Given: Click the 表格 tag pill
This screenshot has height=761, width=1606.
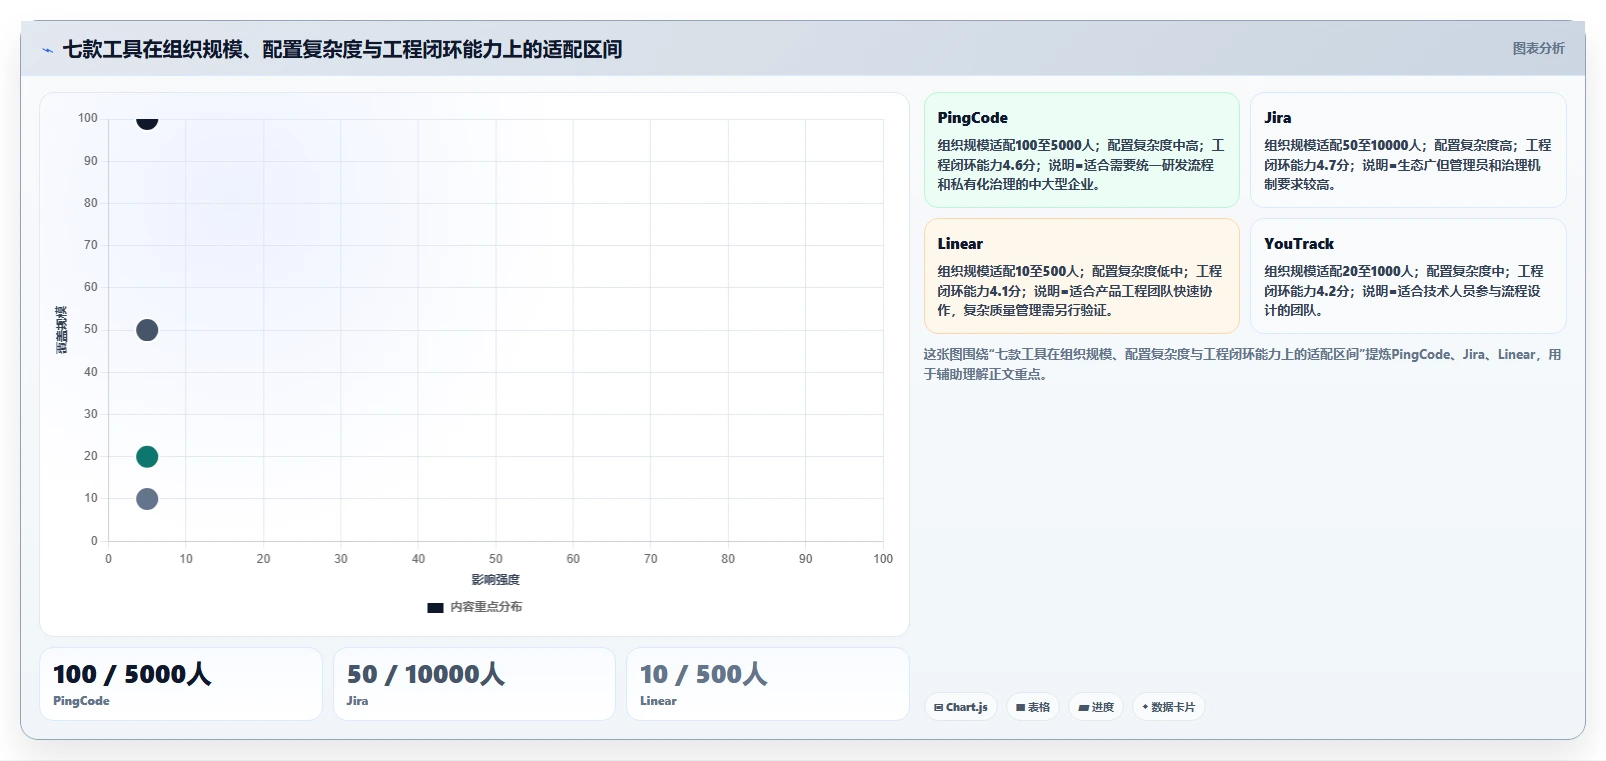Looking at the screenshot, I should point(1032,707).
